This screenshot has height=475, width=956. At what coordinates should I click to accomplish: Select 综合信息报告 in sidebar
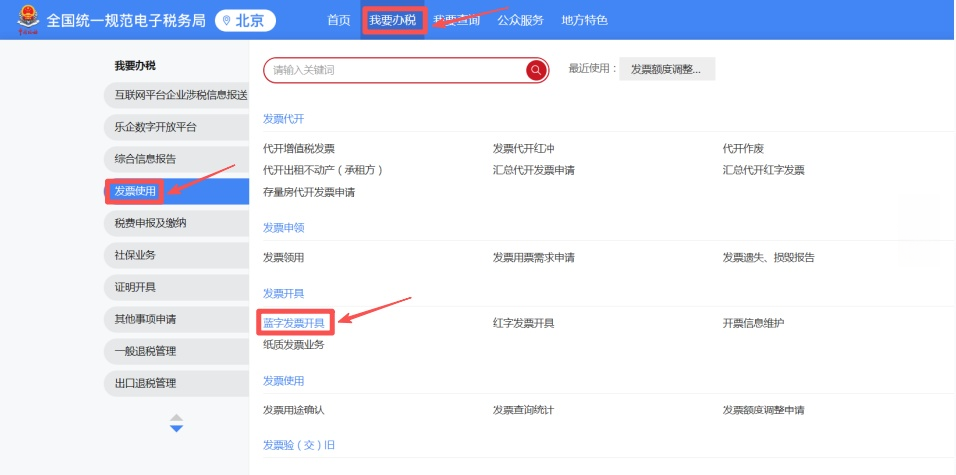click(176, 159)
